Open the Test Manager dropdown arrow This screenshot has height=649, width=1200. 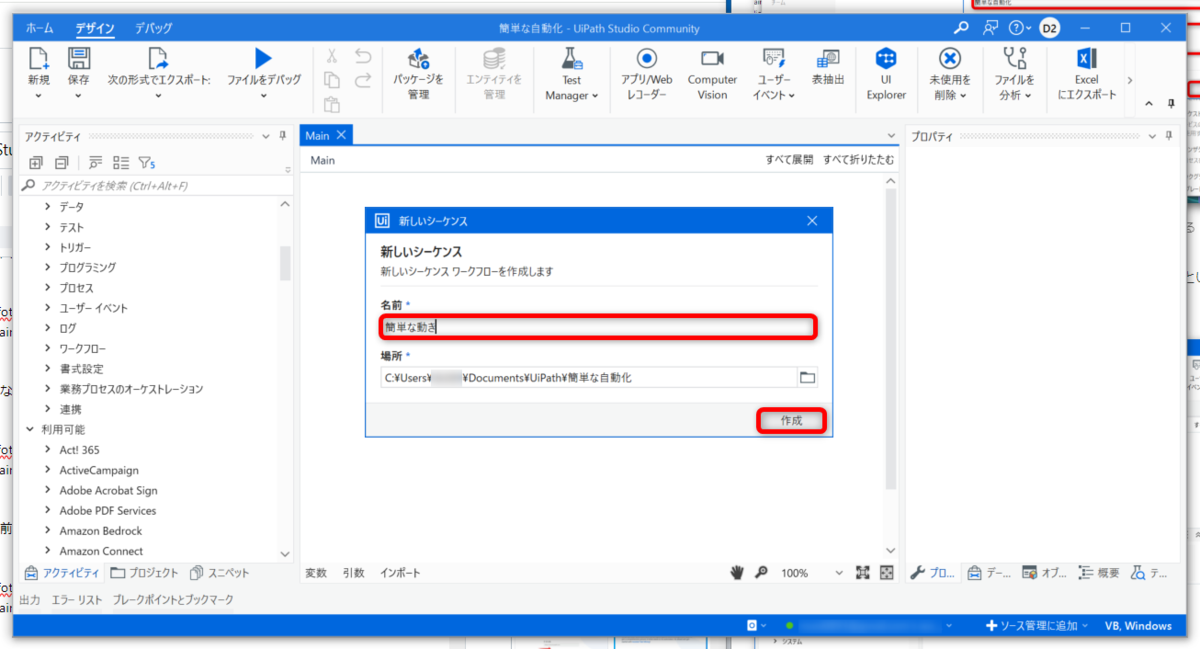click(x=595, y=96)
